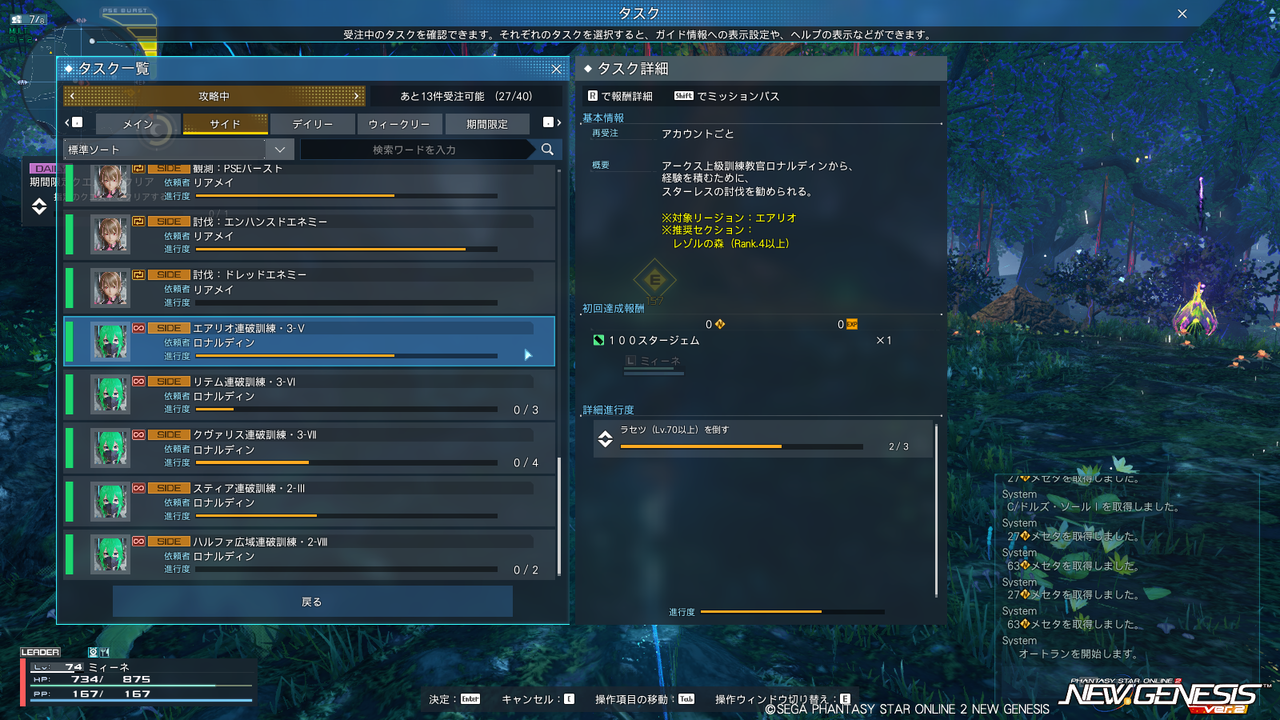Viewport: 1280px width, 720px height.
Task: Click ロナルディン portrait on ハルファ広域連破訓練 task
Action: point(110,555)
